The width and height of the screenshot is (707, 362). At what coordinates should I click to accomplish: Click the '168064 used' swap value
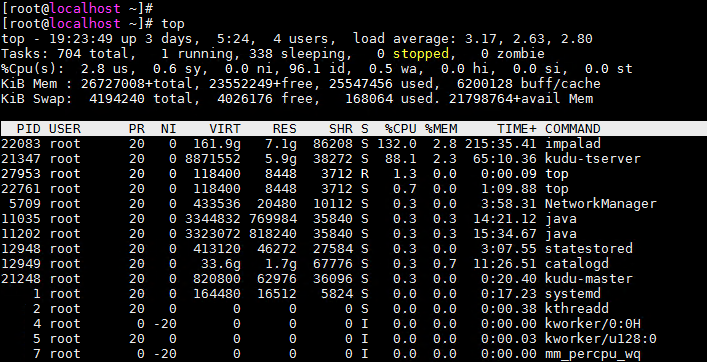[391, 98]
